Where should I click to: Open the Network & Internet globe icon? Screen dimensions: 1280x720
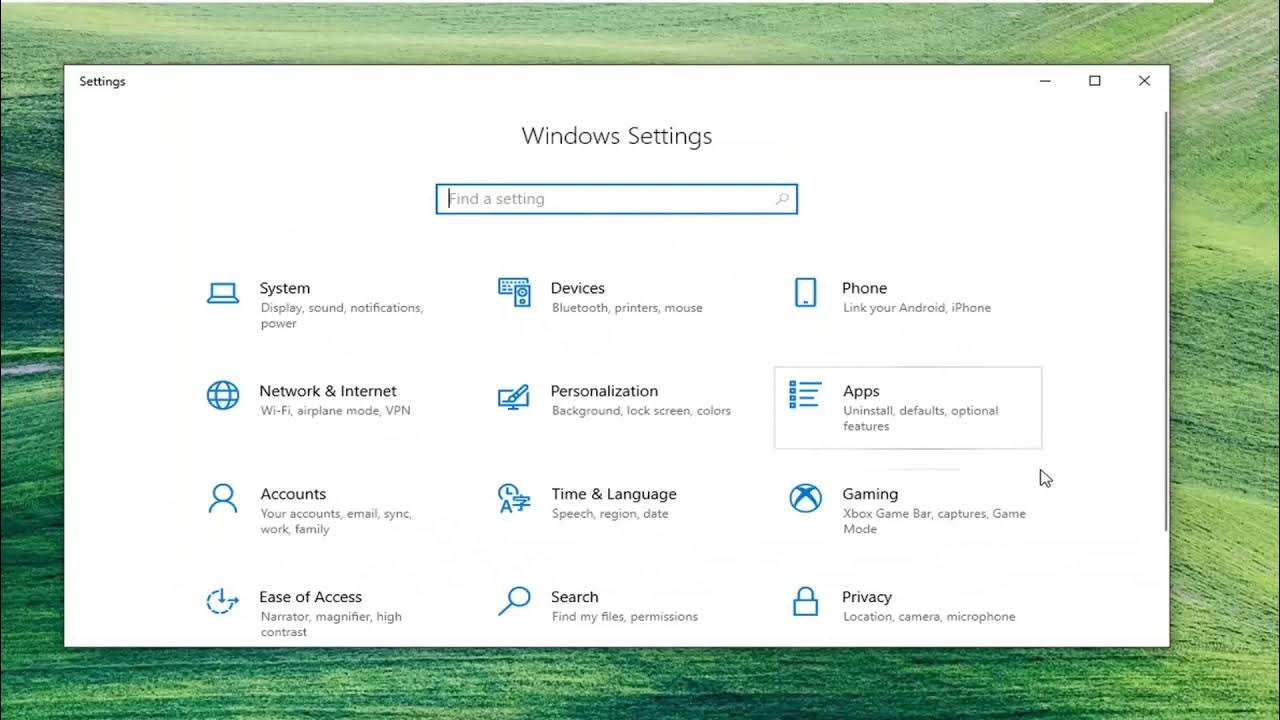point(223,396)
